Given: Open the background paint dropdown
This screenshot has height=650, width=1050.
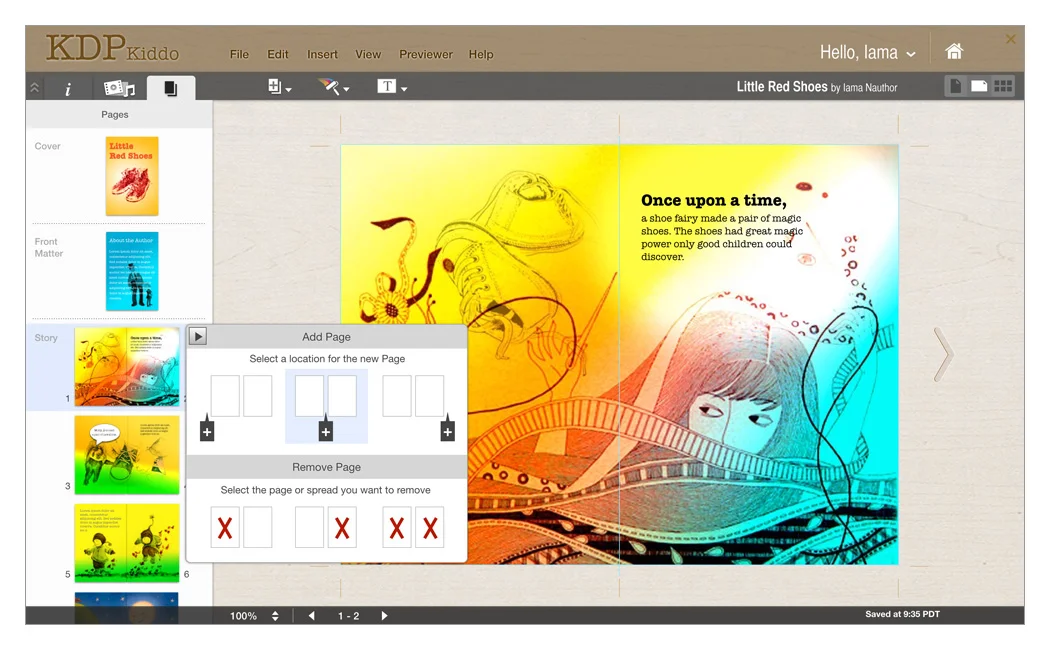Looking at the screenshot, I should (x=333, y=87).
